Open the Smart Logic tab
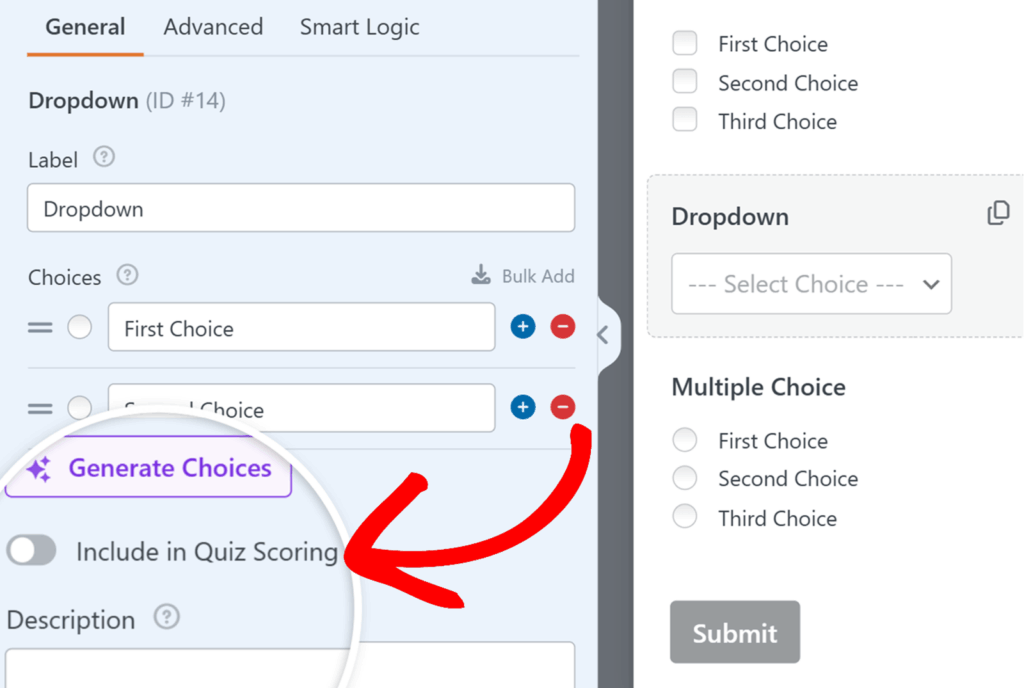This screenshot has width=1024, height=688. click(360, 27)
